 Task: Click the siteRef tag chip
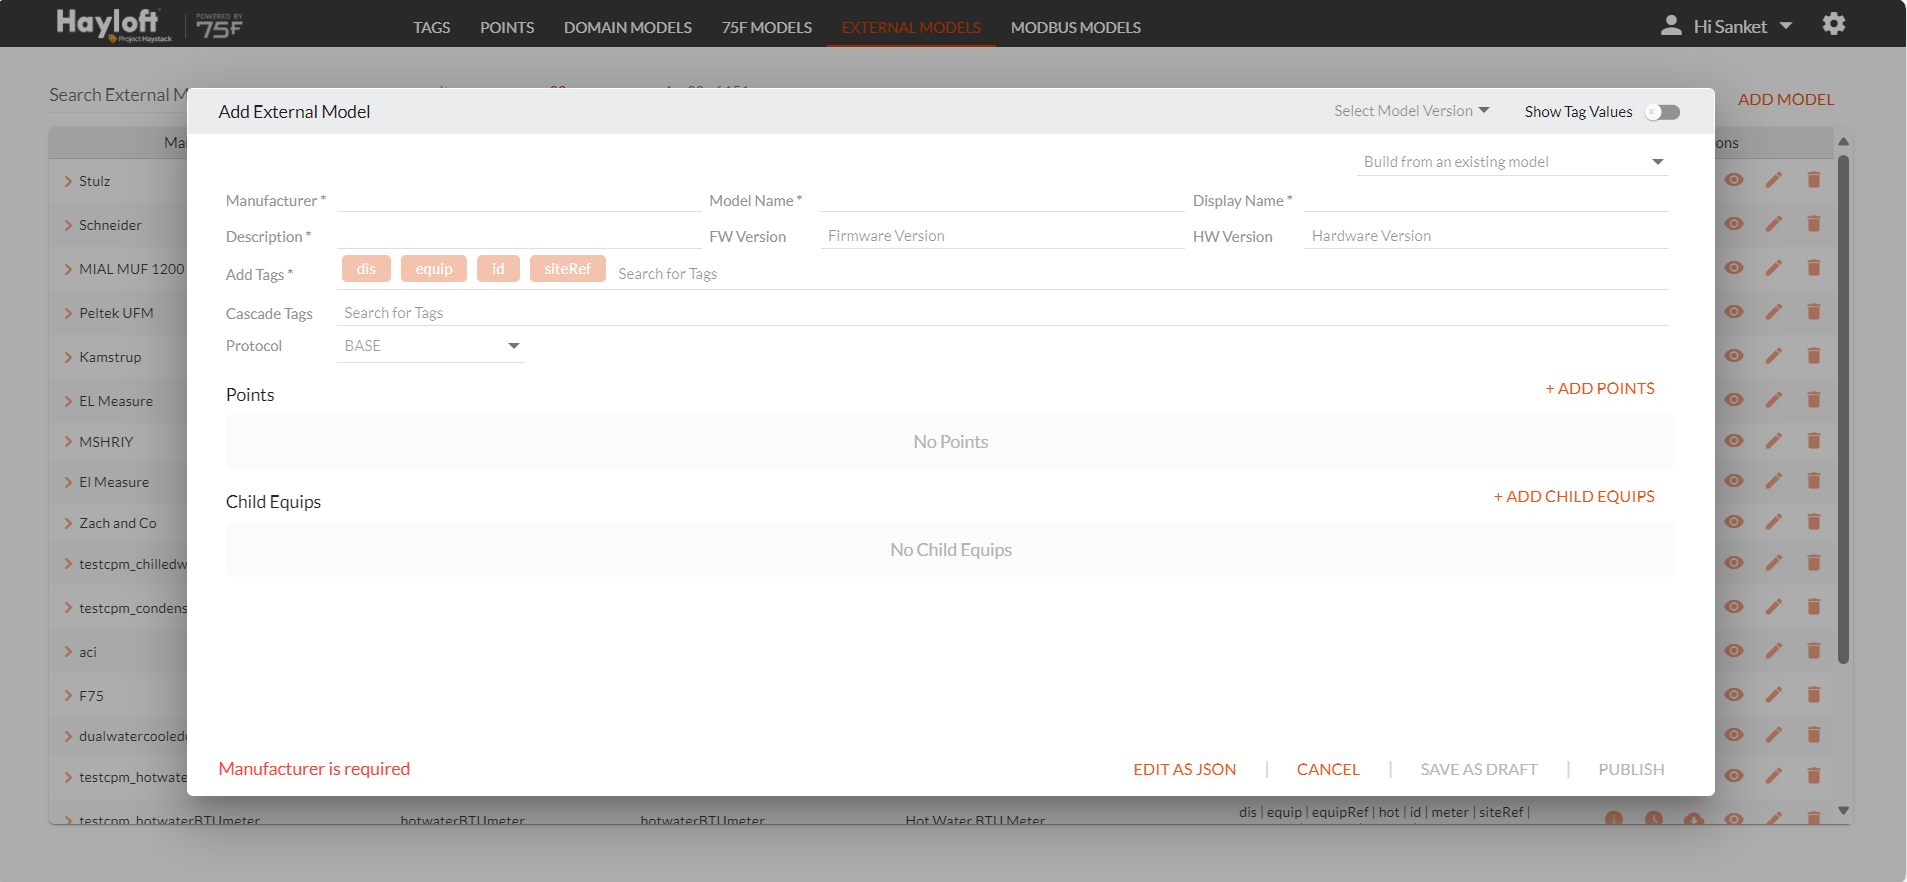(x=568, y=269)
